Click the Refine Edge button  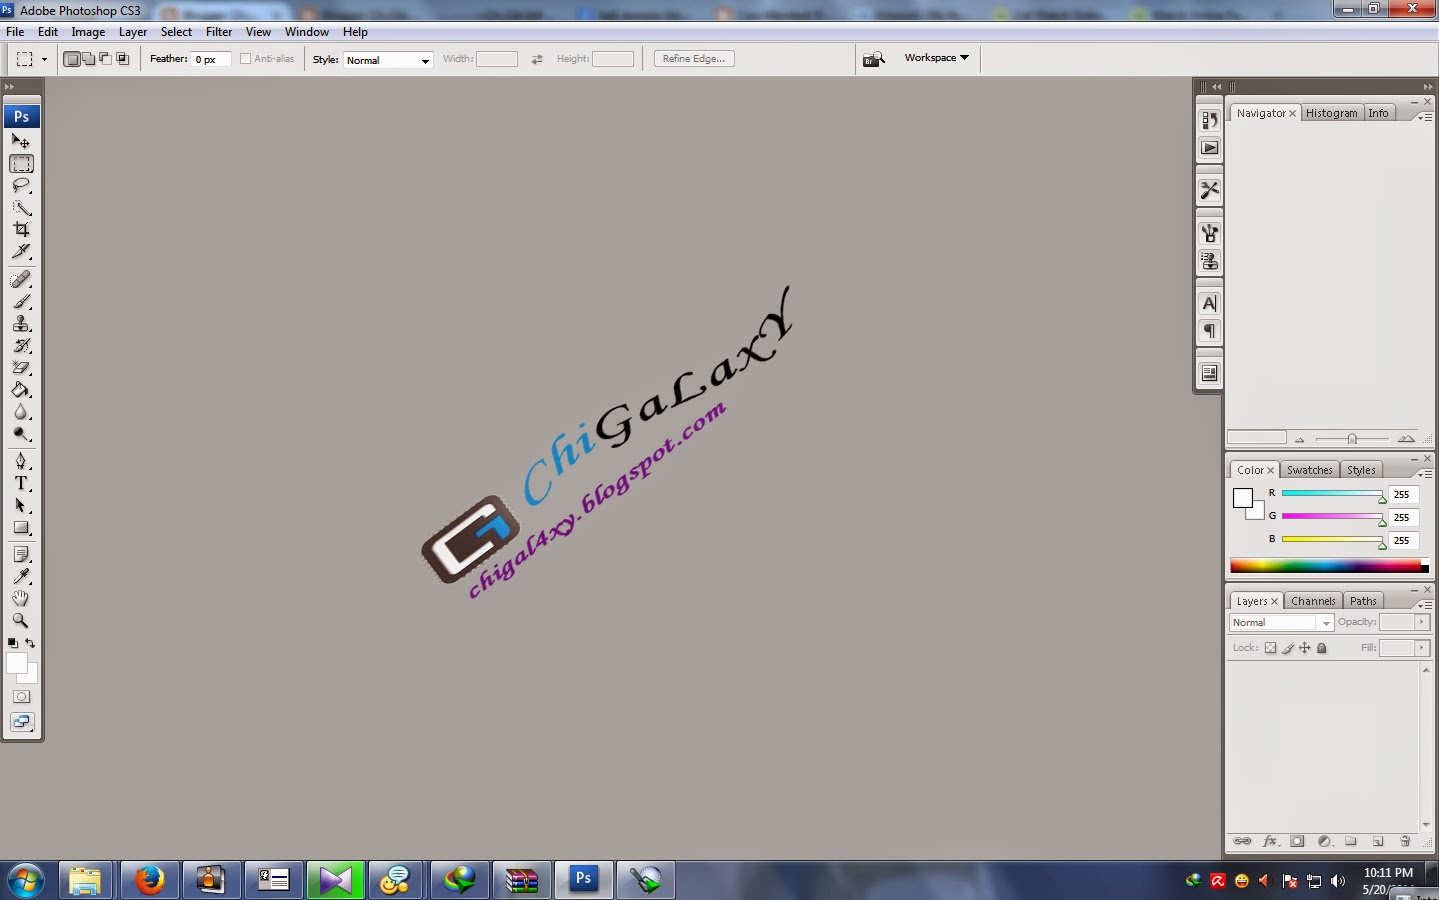[x=694, y=59]
